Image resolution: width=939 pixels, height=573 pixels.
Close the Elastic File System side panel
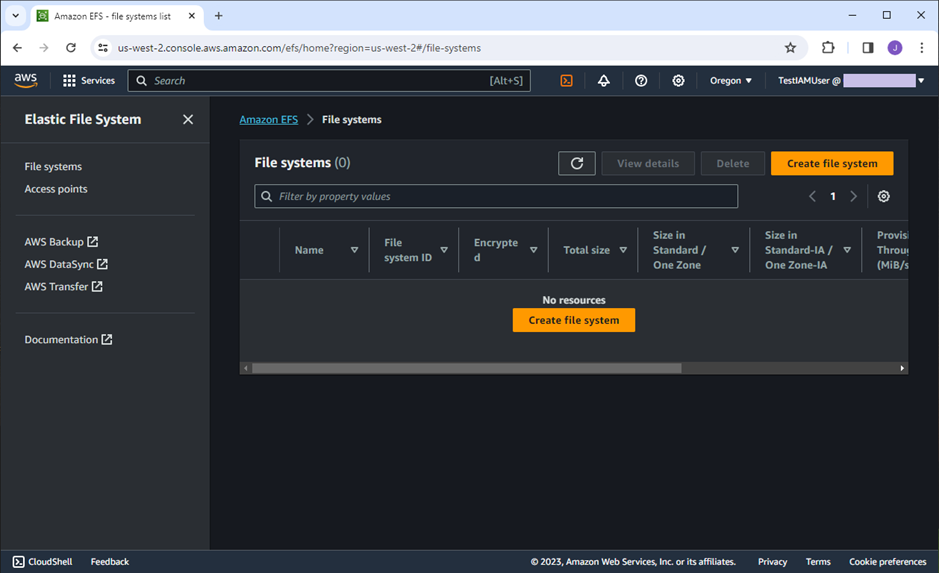pyautogui.click(x=188, y=120)
